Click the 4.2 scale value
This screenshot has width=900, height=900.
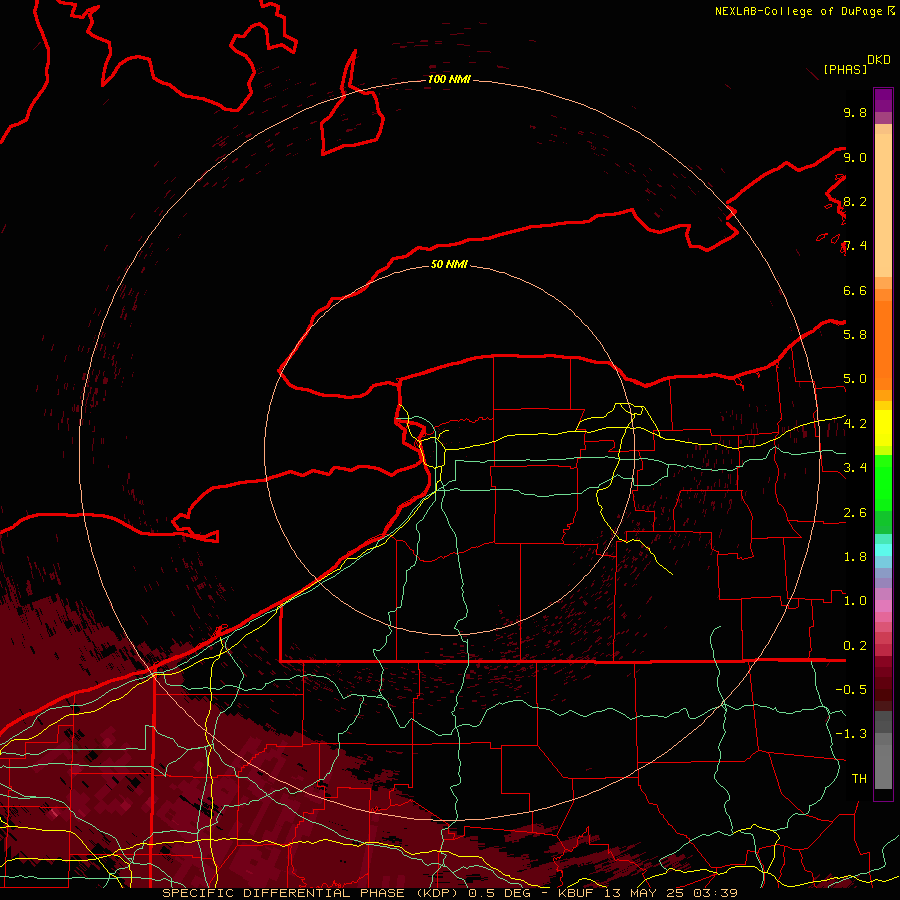(855, 424)
